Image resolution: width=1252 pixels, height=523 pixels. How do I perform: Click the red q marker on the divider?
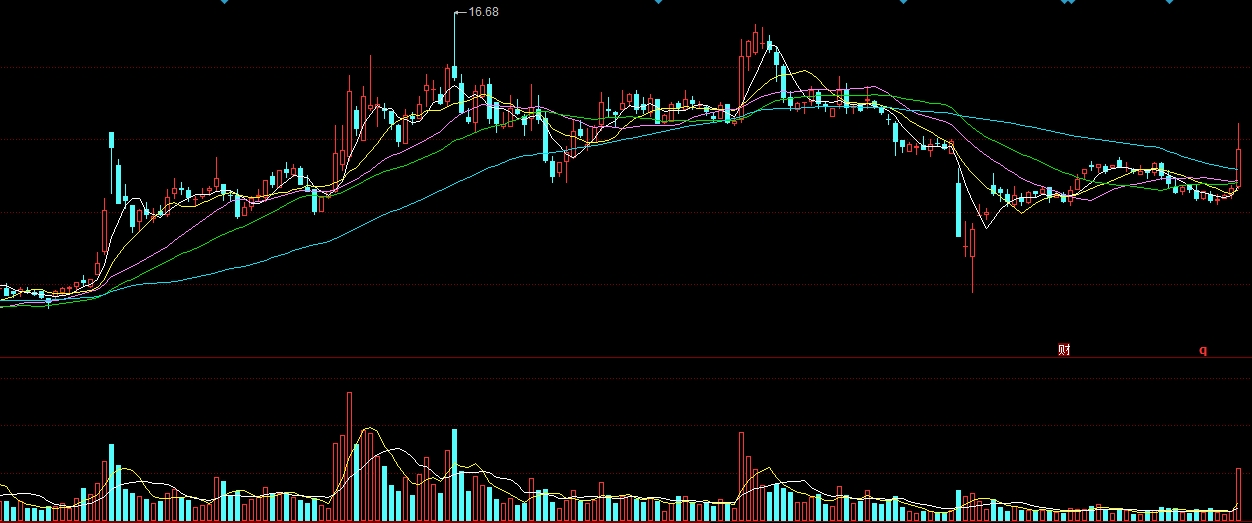1203,351
